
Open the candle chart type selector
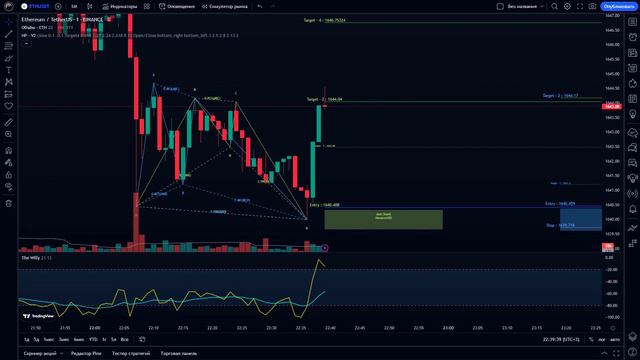point(90,6)
